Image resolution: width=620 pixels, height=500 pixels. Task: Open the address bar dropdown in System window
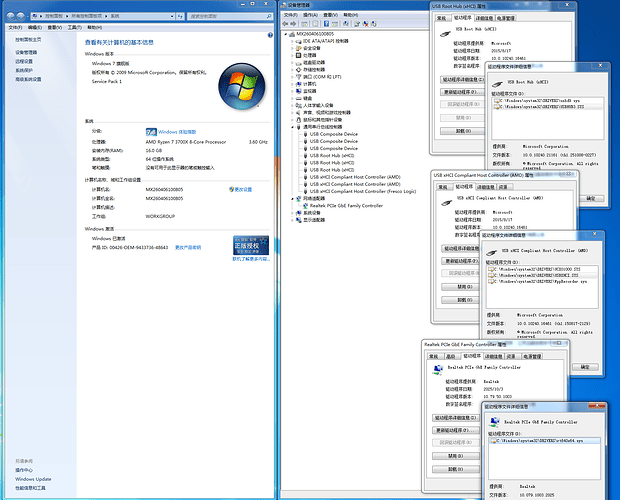coord(172,16)
